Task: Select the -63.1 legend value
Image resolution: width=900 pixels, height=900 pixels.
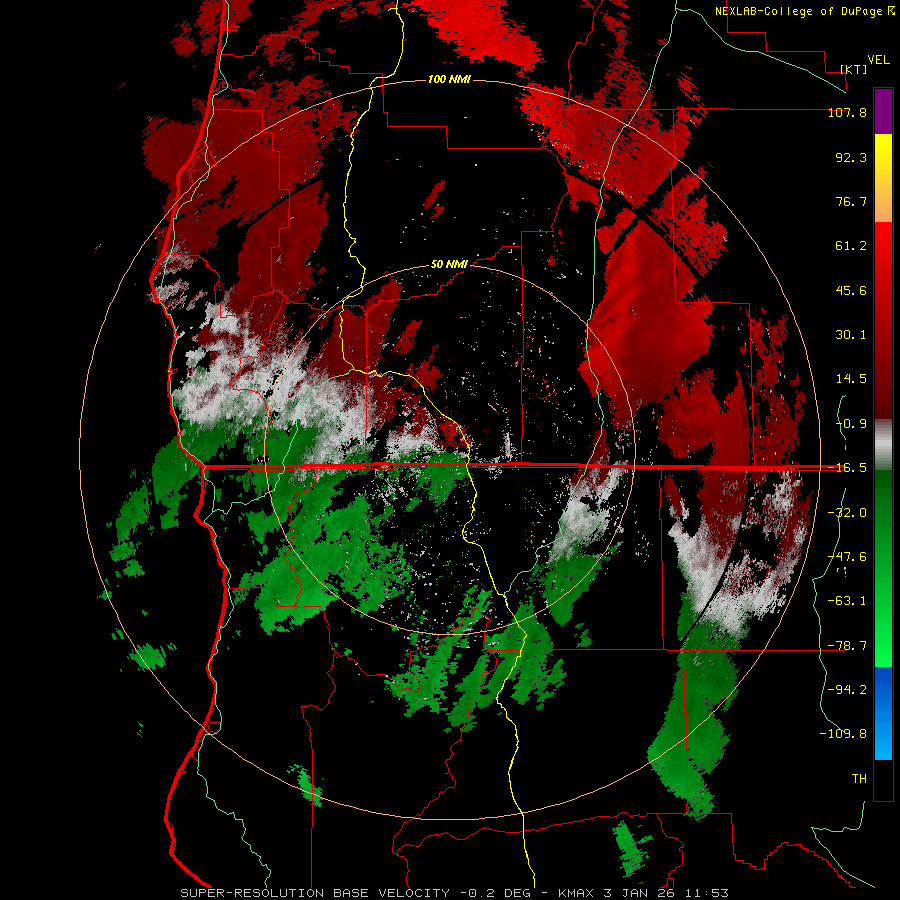Action: click(847, 601)
